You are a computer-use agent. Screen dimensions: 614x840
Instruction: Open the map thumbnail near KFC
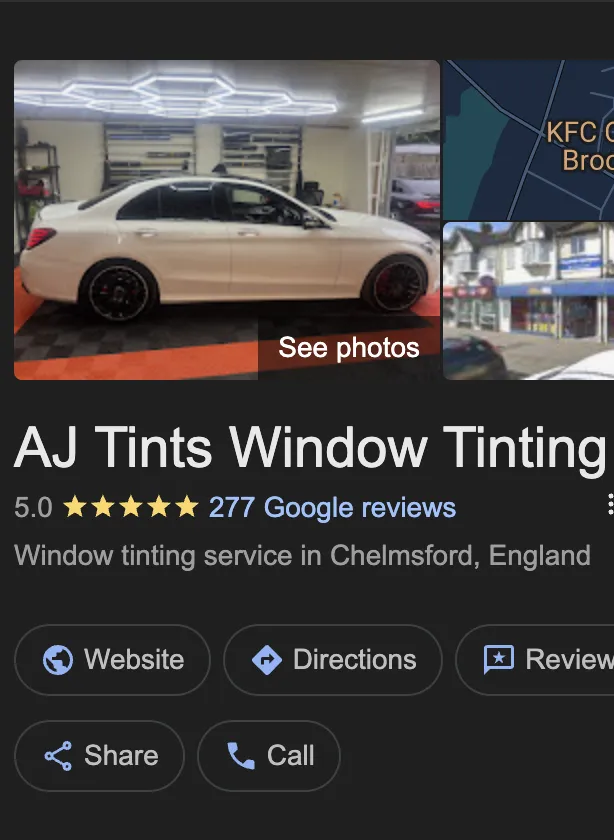(529, 140)
